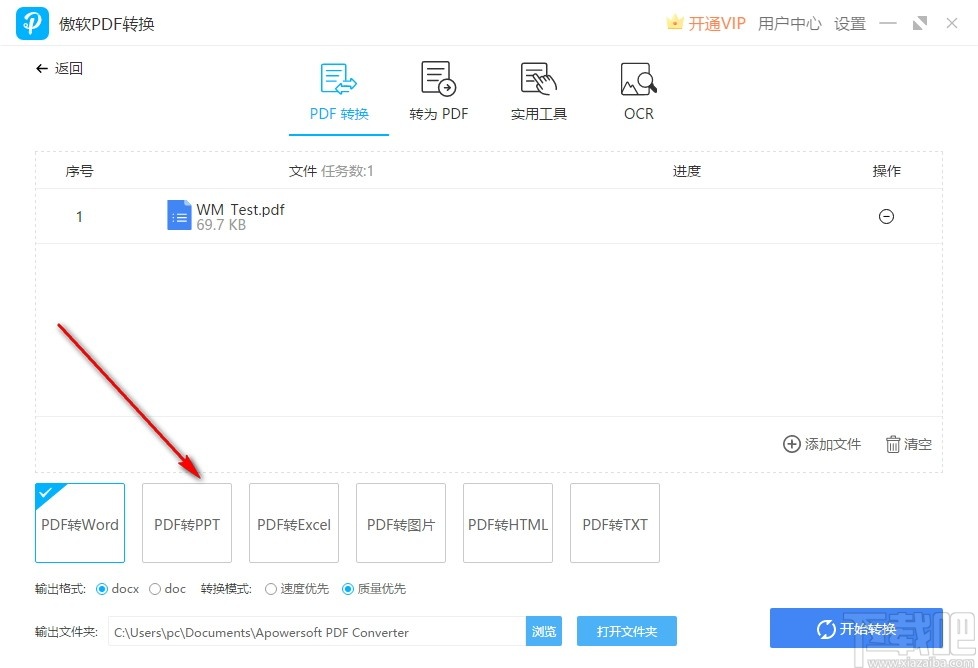The width and height of the screenshot is (978, 668).
Task: Open 用户中心 user center
Action: point(789,23)
